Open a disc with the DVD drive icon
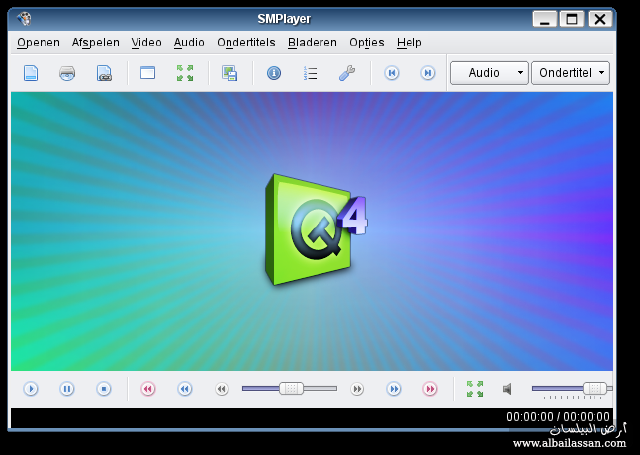Viewport: 640px width, 455px height. (67, 73)
